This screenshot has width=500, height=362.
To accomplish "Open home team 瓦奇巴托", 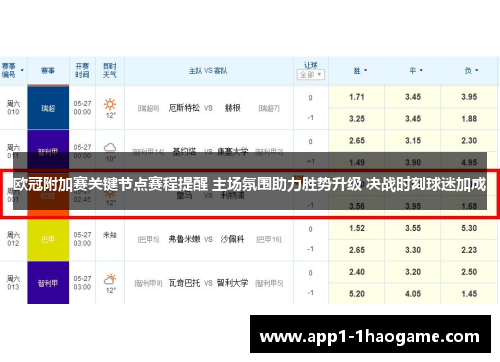I will pos(184,283).
